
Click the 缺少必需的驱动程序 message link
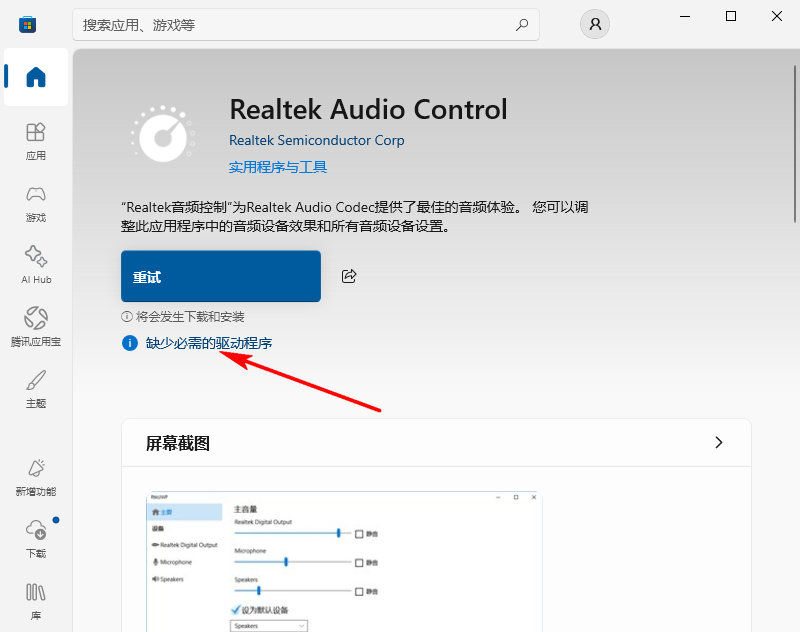pos(209,343)
